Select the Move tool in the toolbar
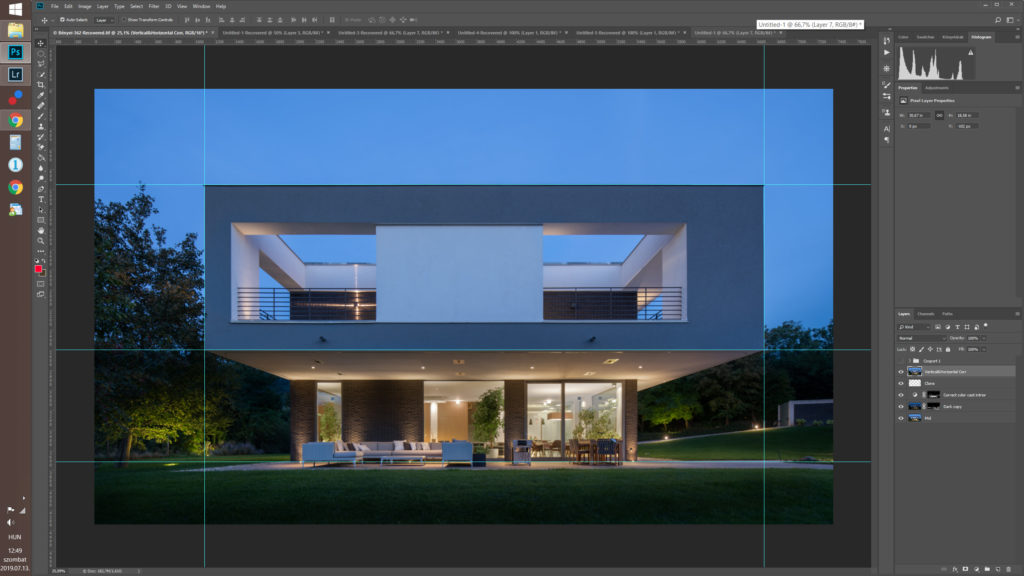Image resolution: width=1024 pixels, height=576 pixels. pyautogui.click(x=41, y=43)
